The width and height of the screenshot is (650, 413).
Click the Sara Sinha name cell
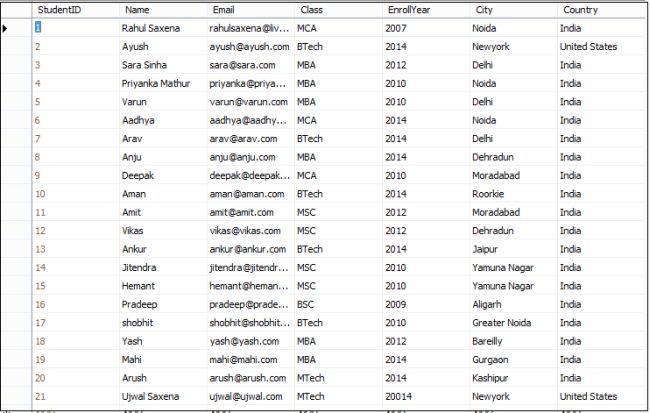click(144, 65)
